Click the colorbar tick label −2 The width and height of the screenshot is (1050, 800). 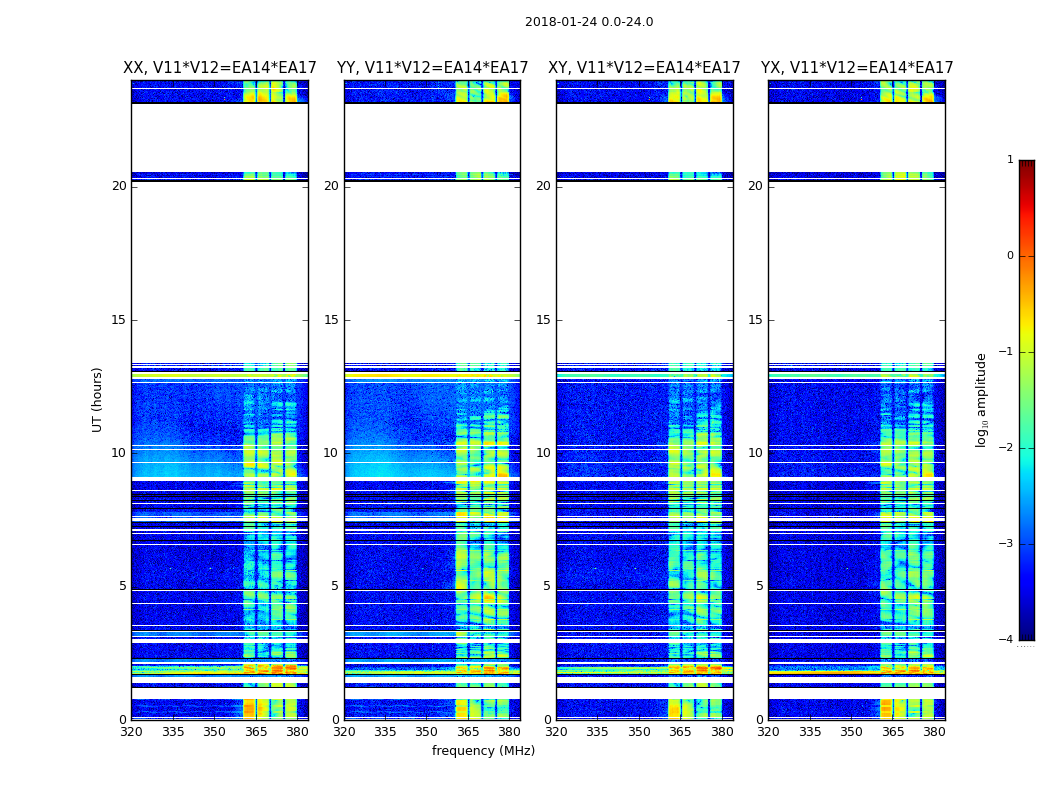tap(1007, 448)
